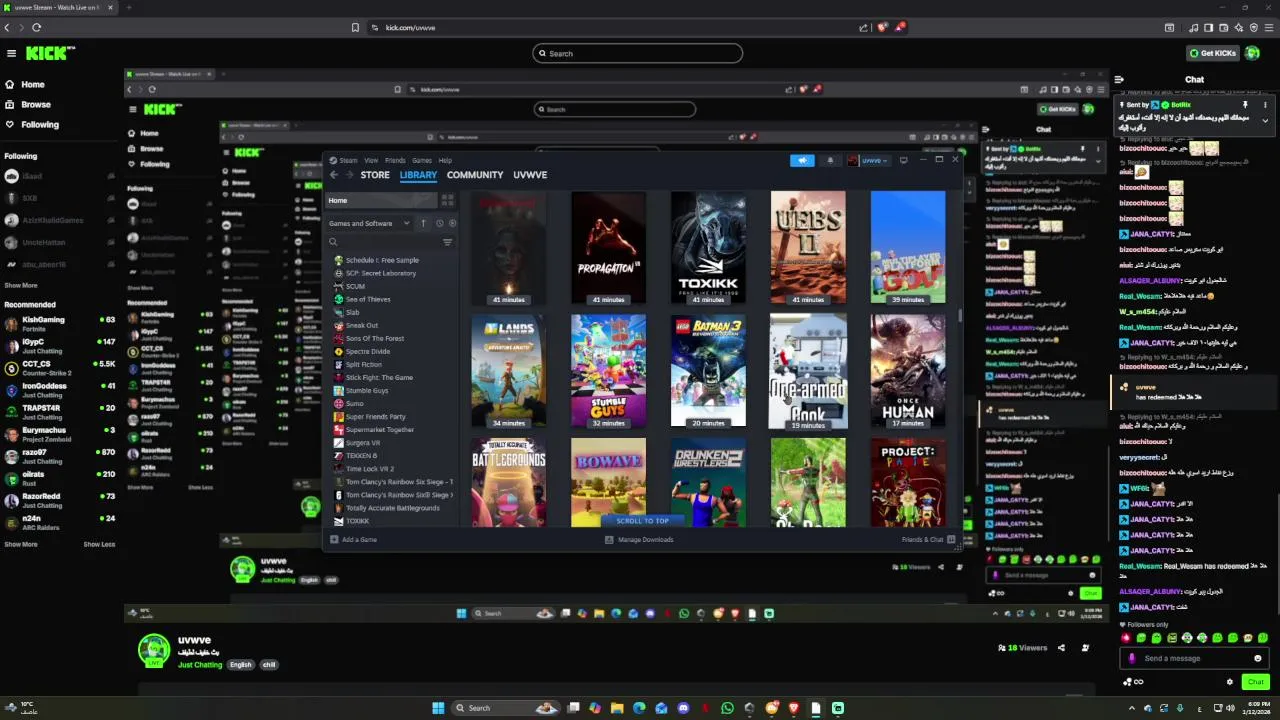Click the outer Kick Search field
This screenshot has width=1280, height=720.
pyautogui.click(x=638, y=53)
